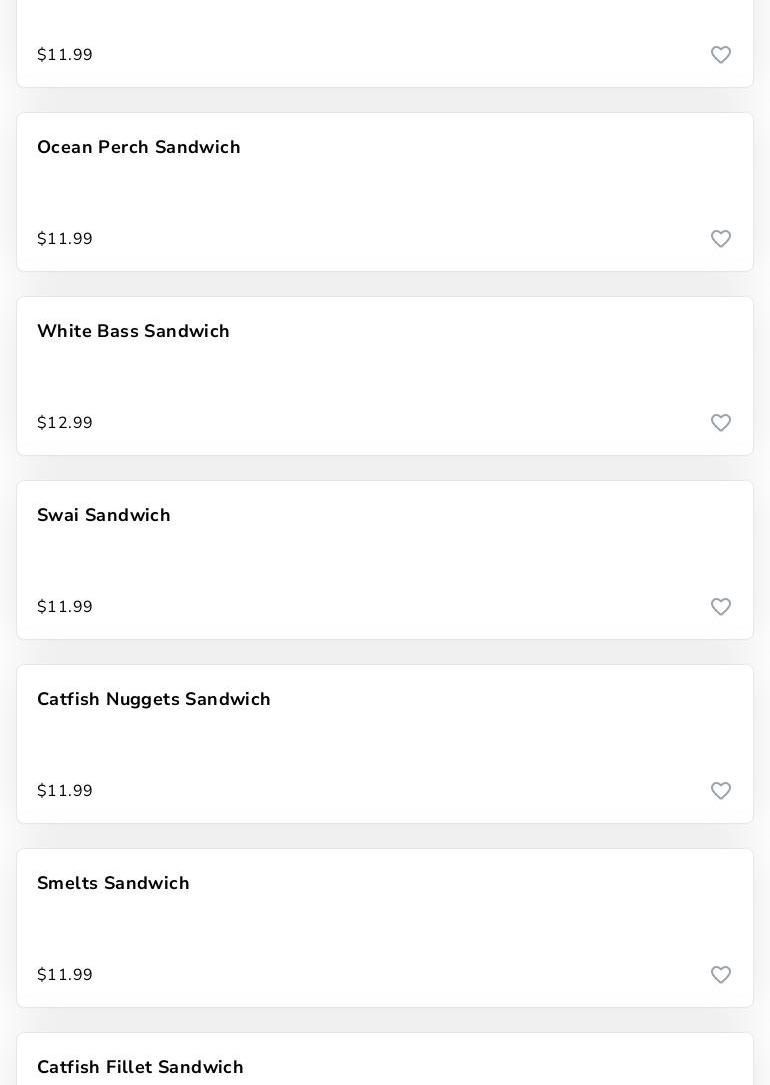770x1085 pixels.
Task: Open the Swai Sandwich item name
Action: pos(104,516)
